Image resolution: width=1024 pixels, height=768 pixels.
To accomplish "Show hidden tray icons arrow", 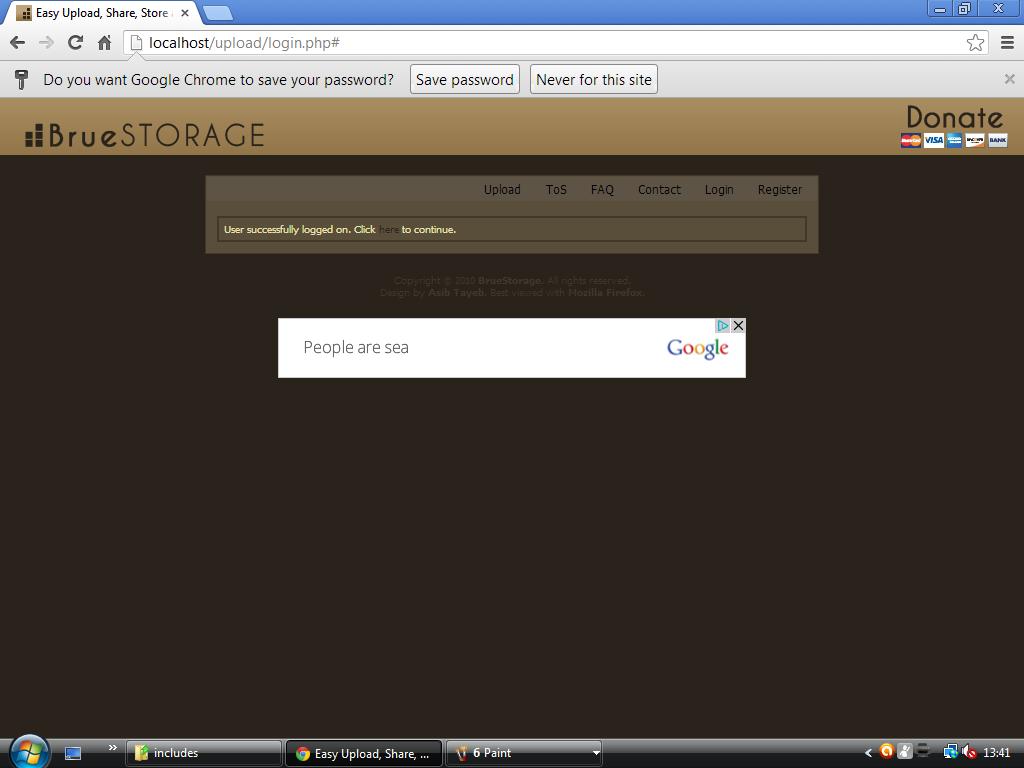I will (x=868, y=753).
